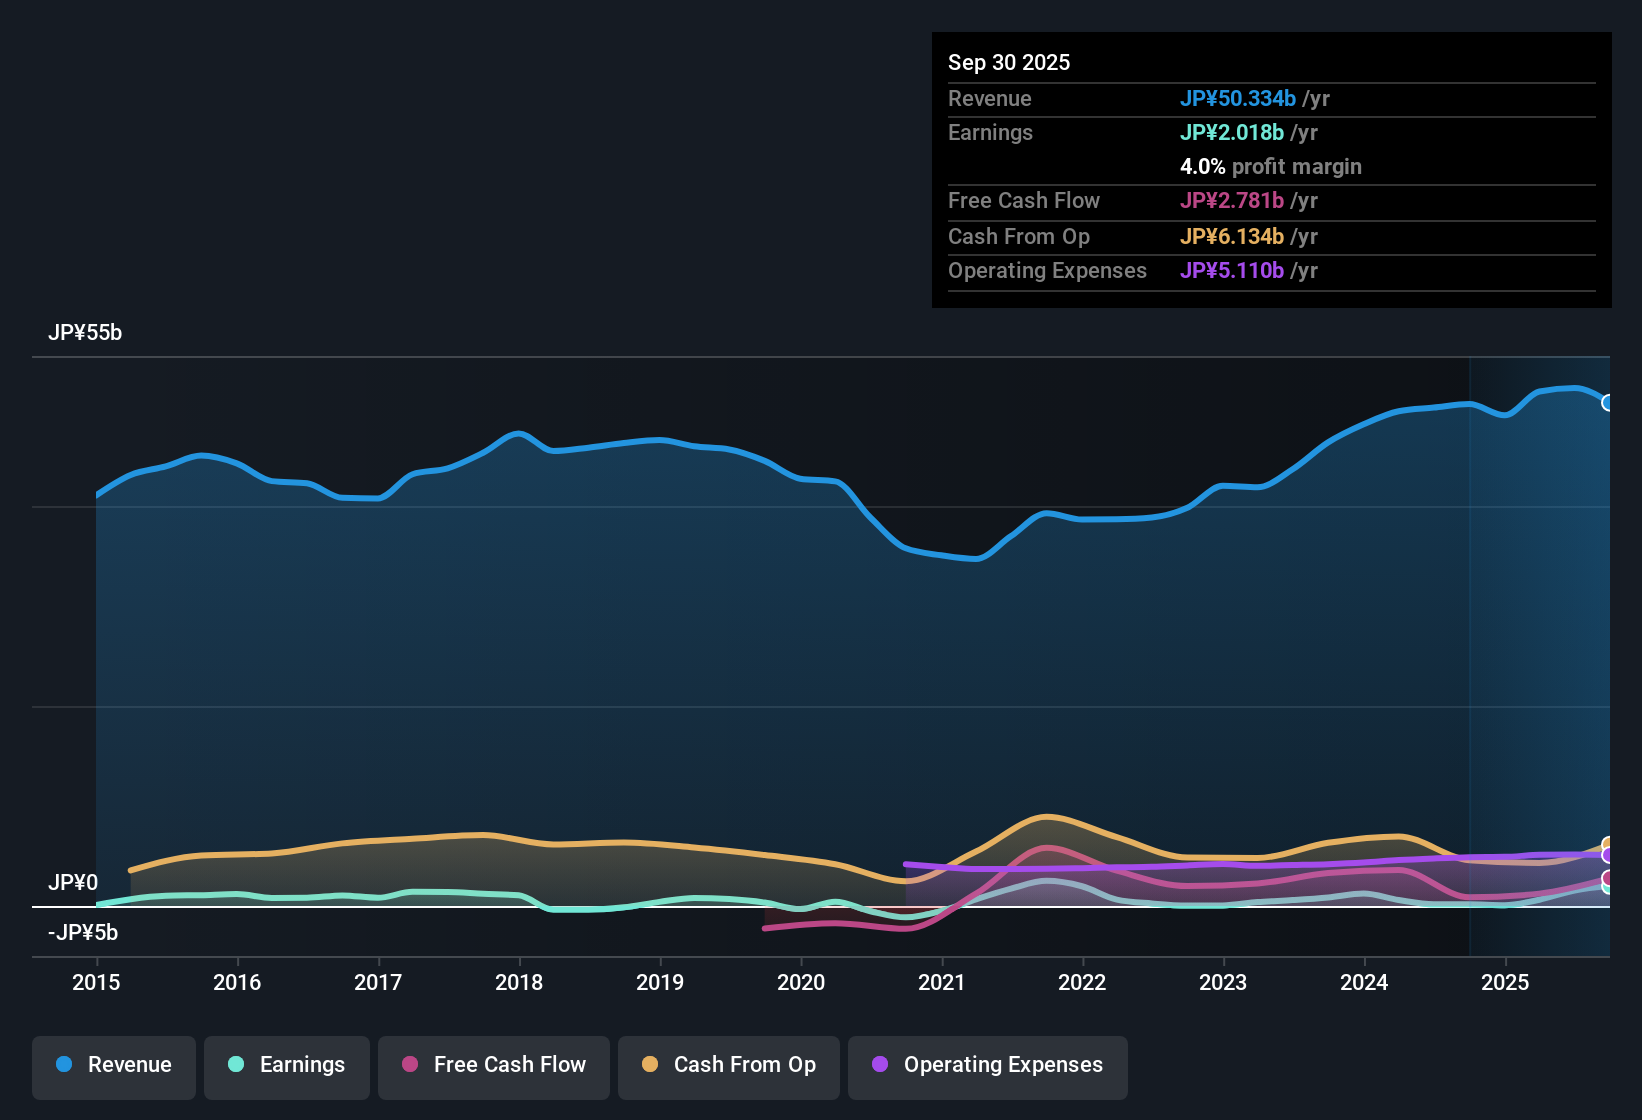
Task: Toggle the Revenue series visibility in the legend
Action: tap(113, 1065)
